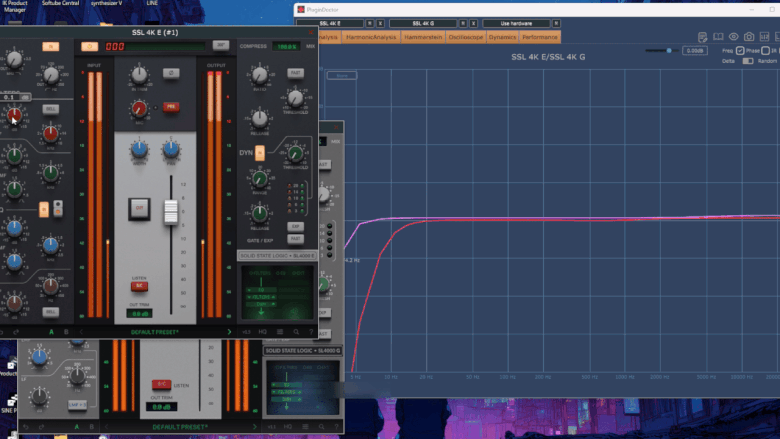Image resolution: width=780 pixels, height=439 pixels.
Task: Click the red S/C Listen button
Action: (x=140, y=286)
